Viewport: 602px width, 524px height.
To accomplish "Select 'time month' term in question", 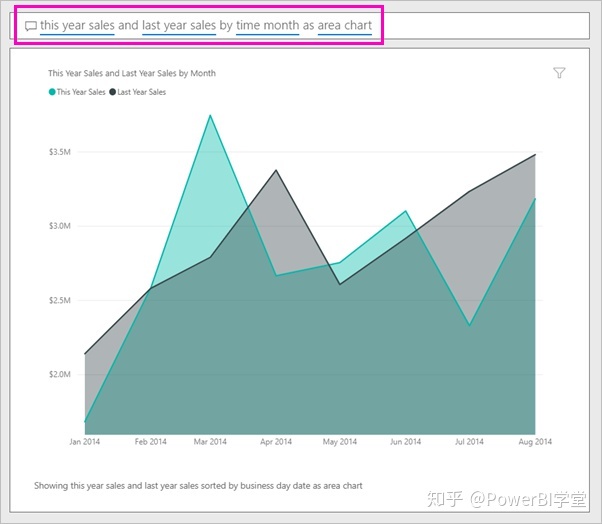I will tap(268, 25).
